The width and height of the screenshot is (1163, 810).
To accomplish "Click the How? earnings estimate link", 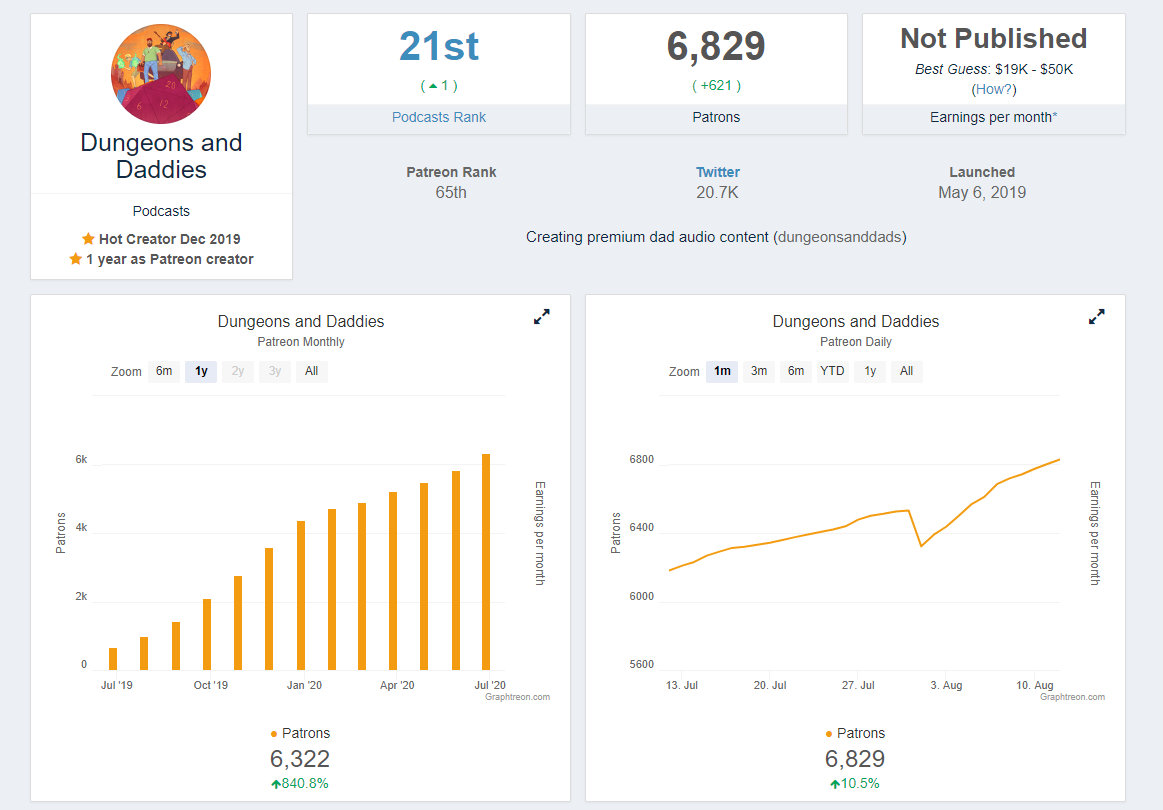I will [994, 89].
